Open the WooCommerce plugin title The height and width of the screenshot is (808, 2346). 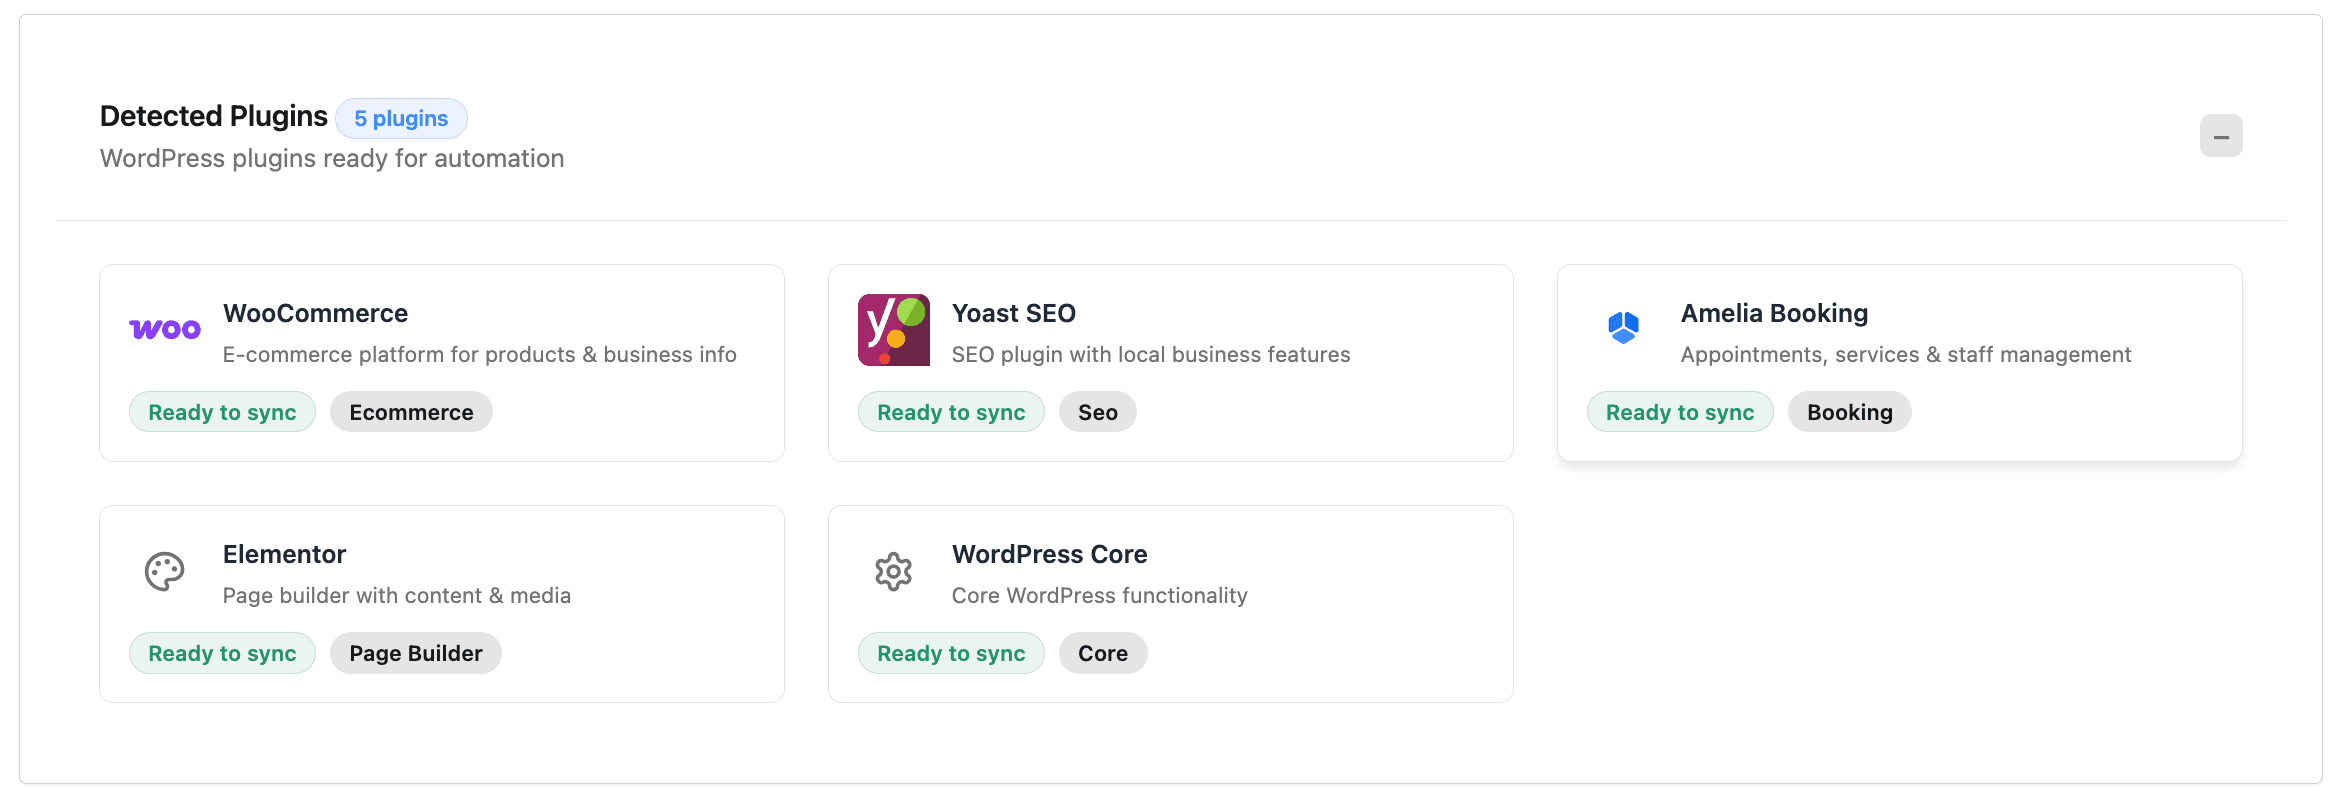tap(315, 313)
